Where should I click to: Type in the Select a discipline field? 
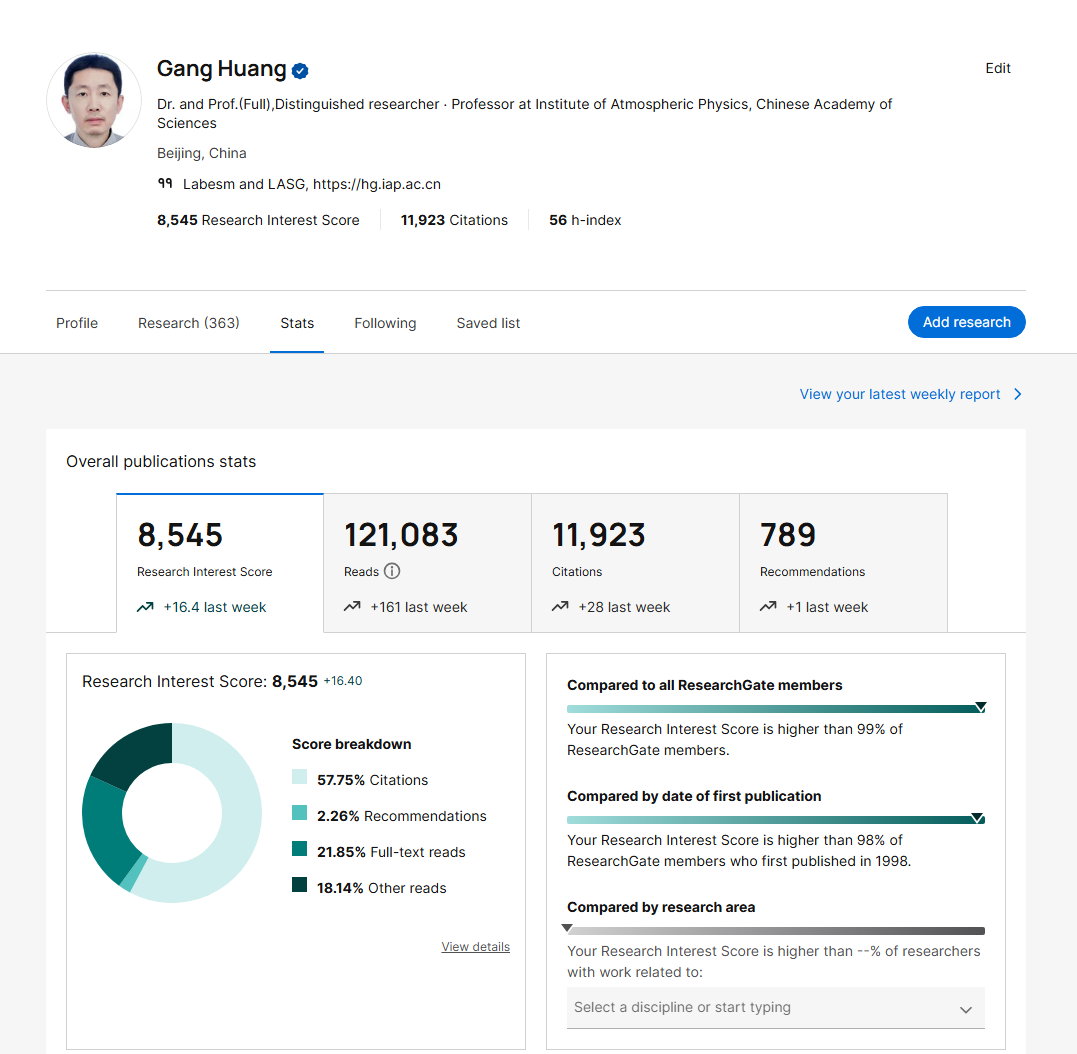click(x=750, y=1008)
